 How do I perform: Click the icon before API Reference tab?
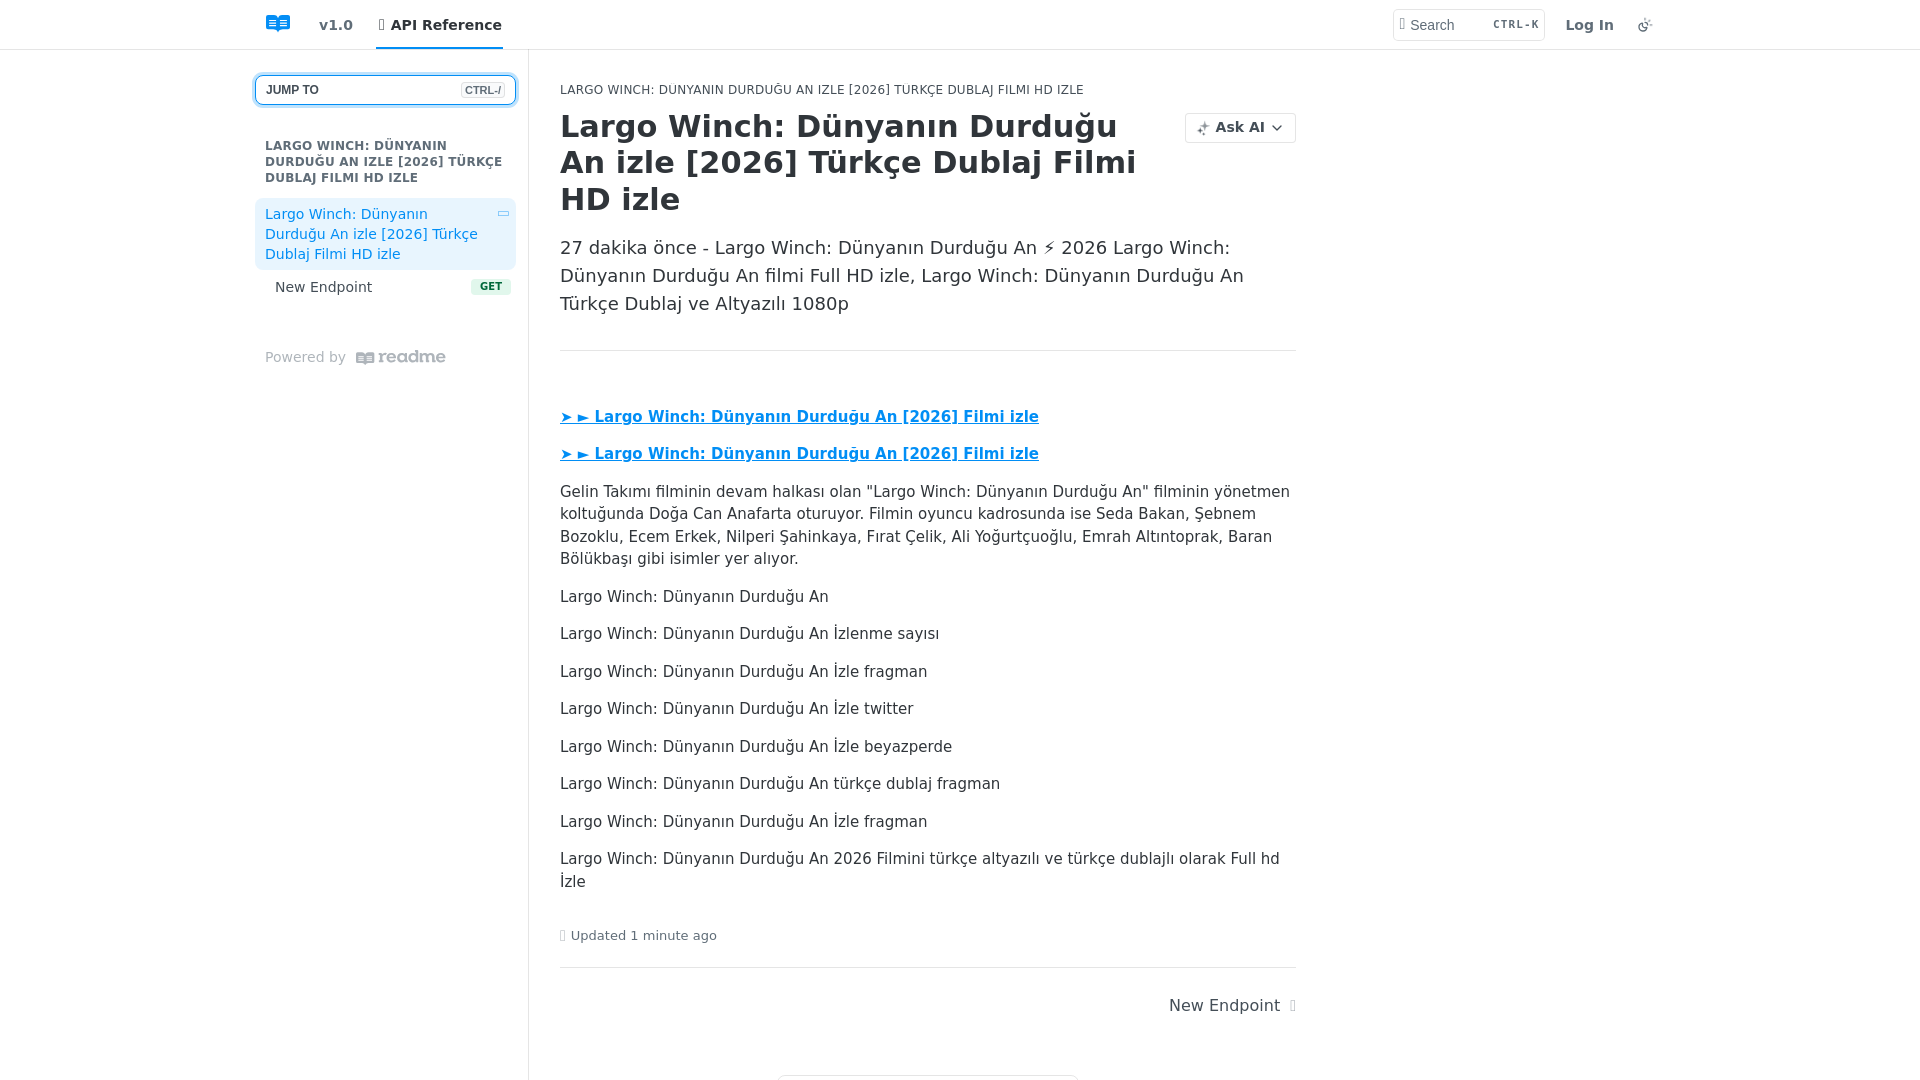pyautogui.click(x=382, y=25)
